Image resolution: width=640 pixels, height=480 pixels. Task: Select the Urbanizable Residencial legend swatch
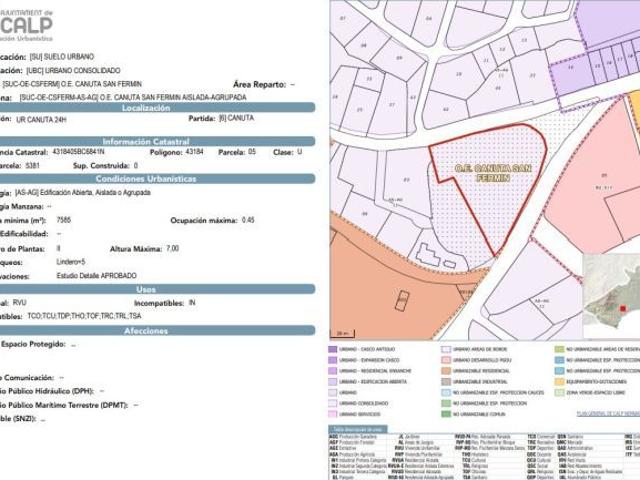(444, 371)
